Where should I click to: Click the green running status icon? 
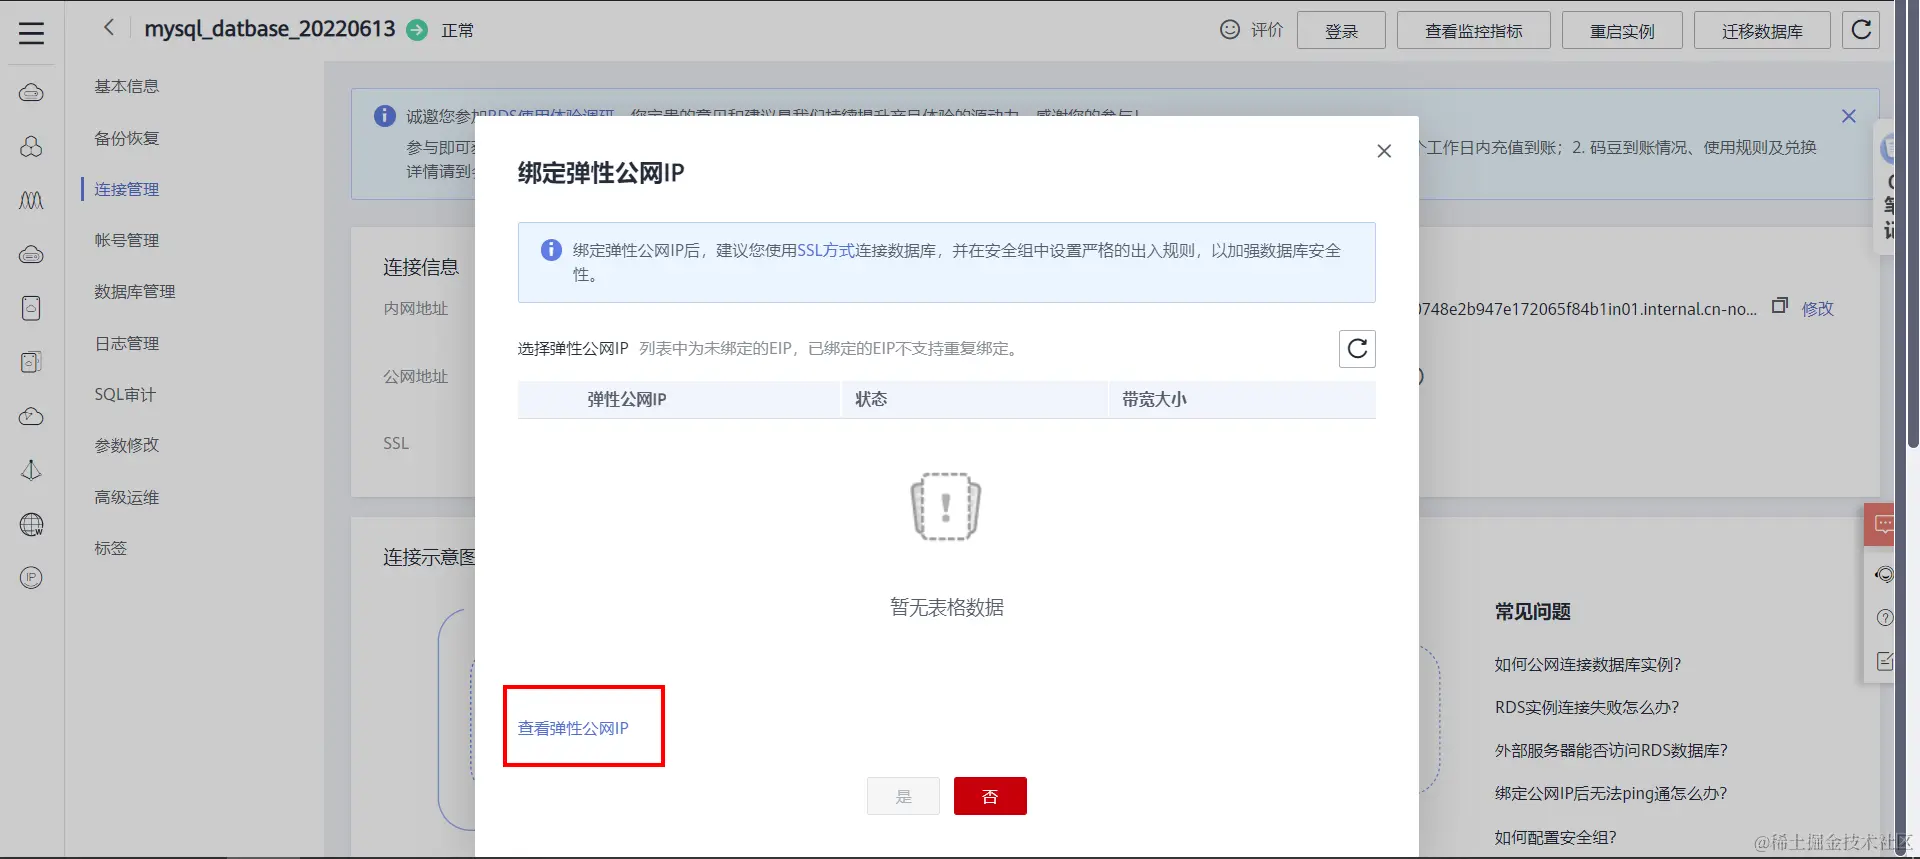(418, 30)
